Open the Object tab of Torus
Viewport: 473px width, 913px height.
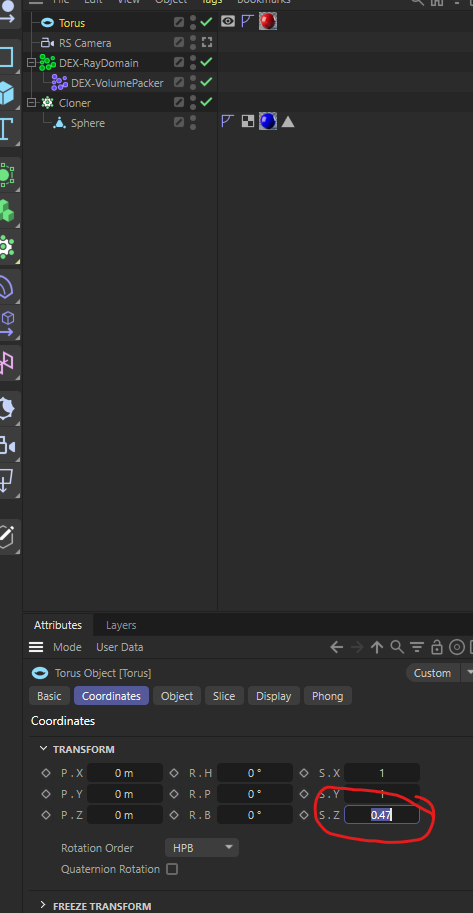(x=177, y=696)
